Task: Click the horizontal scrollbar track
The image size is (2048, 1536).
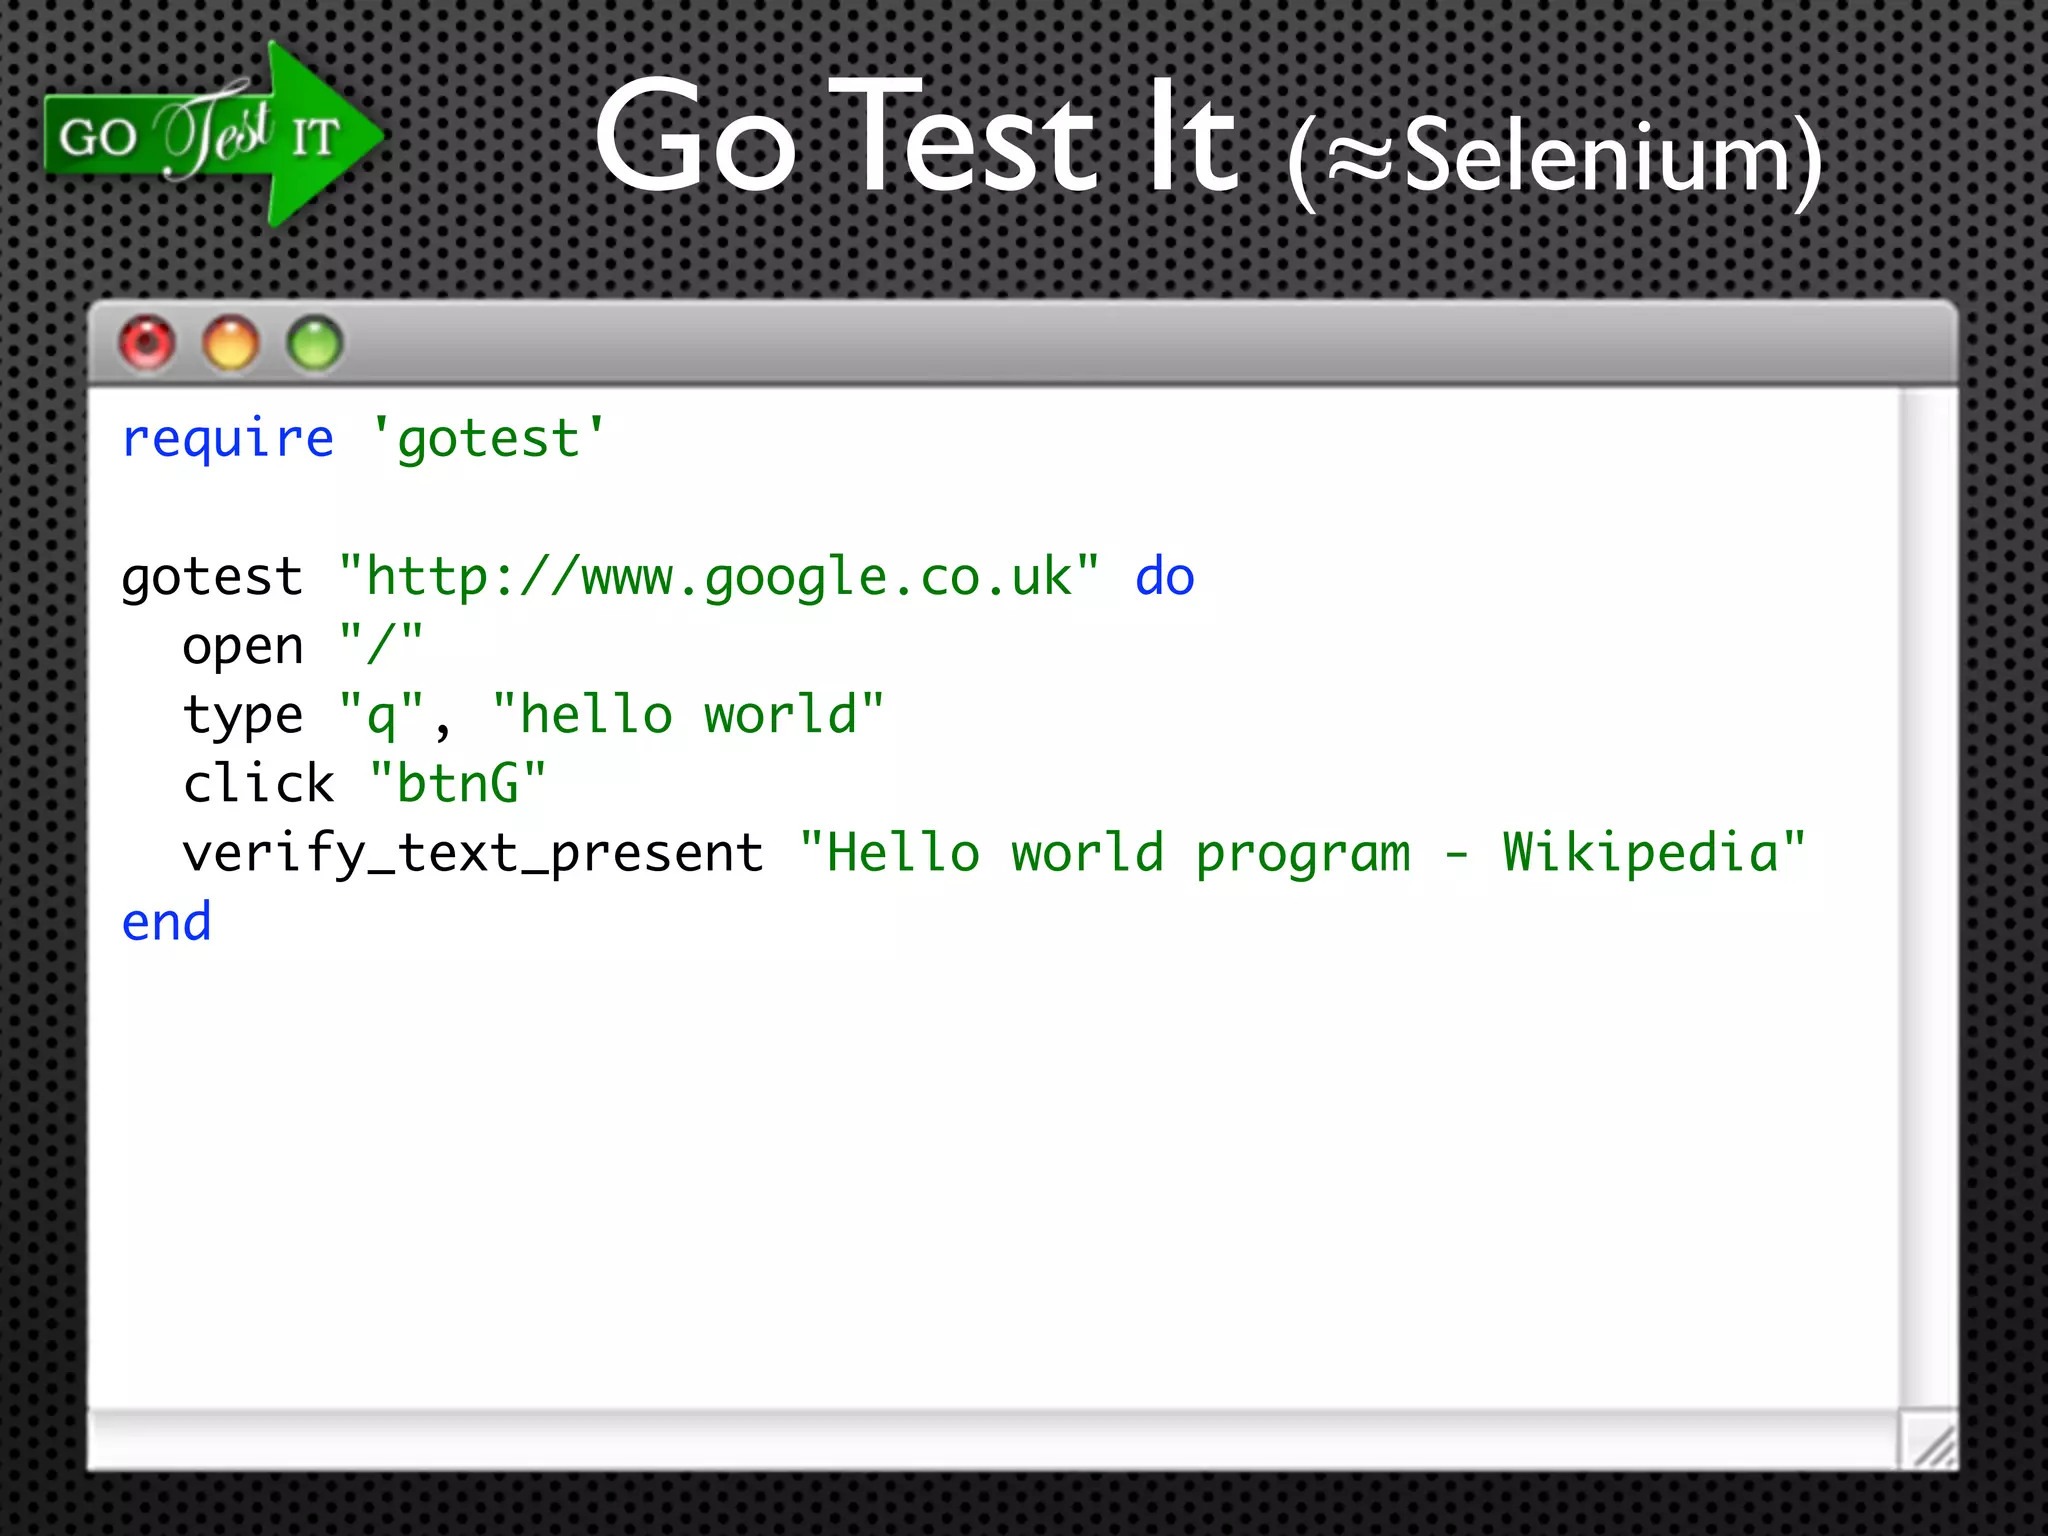Action: (x=993, y=1440)
